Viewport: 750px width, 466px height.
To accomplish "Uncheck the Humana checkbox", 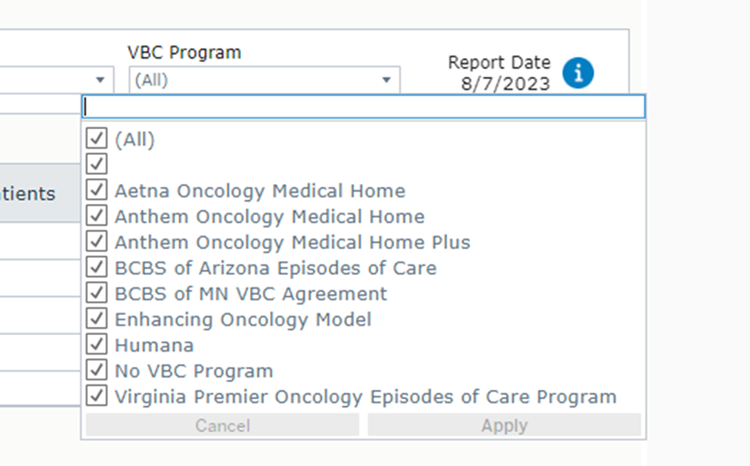I will (97, 345).
